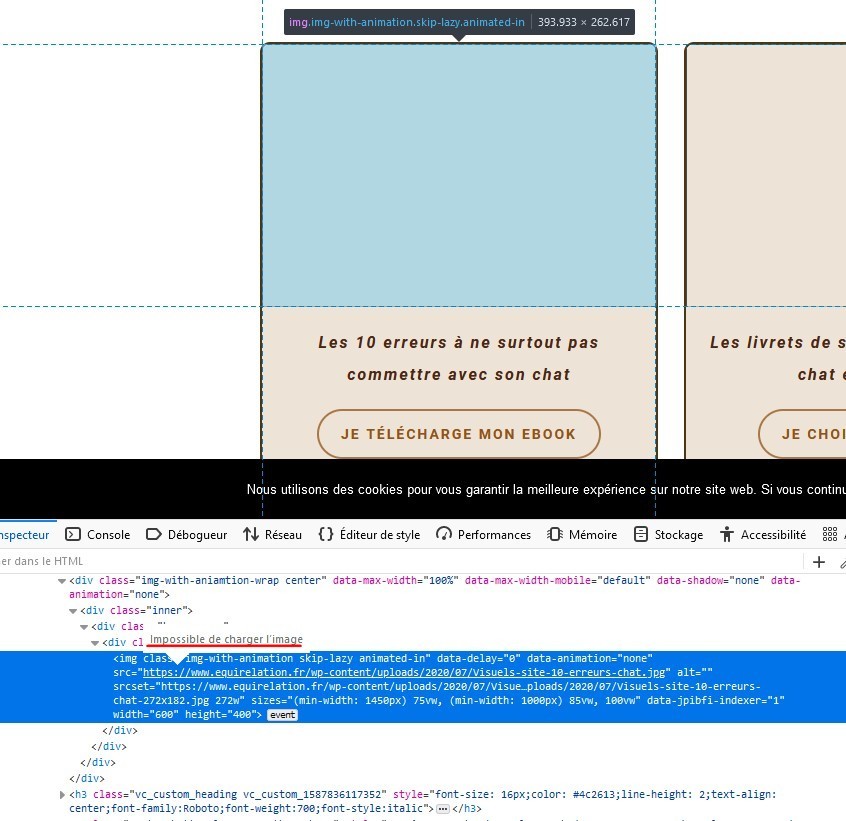Toggle the event badge on the img node
Screen dimensions: 846x821
coord(282,715)
